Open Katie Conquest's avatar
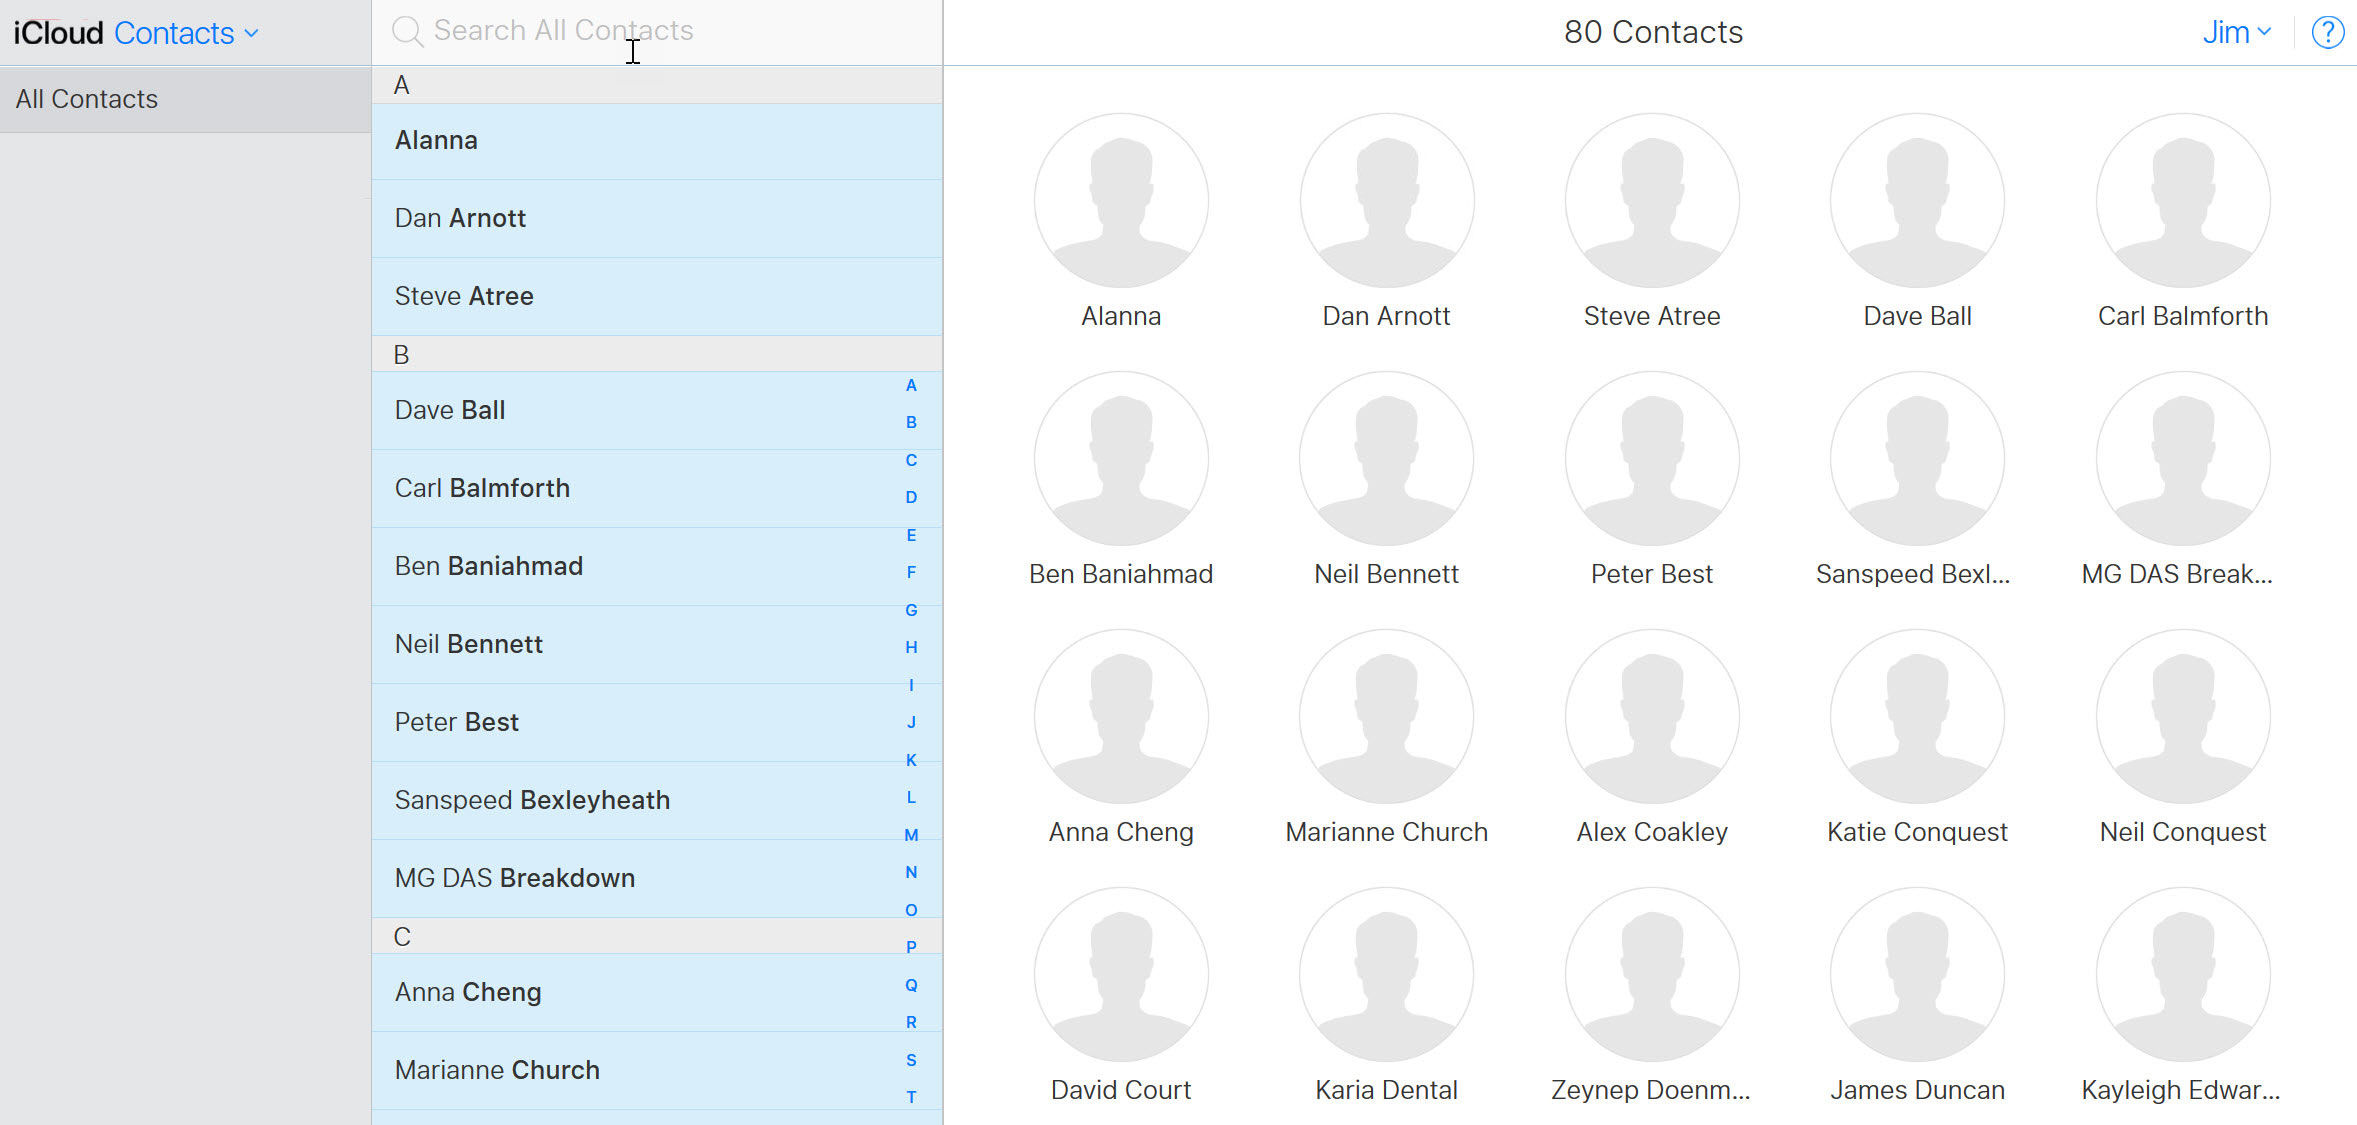 [1917, 716]
